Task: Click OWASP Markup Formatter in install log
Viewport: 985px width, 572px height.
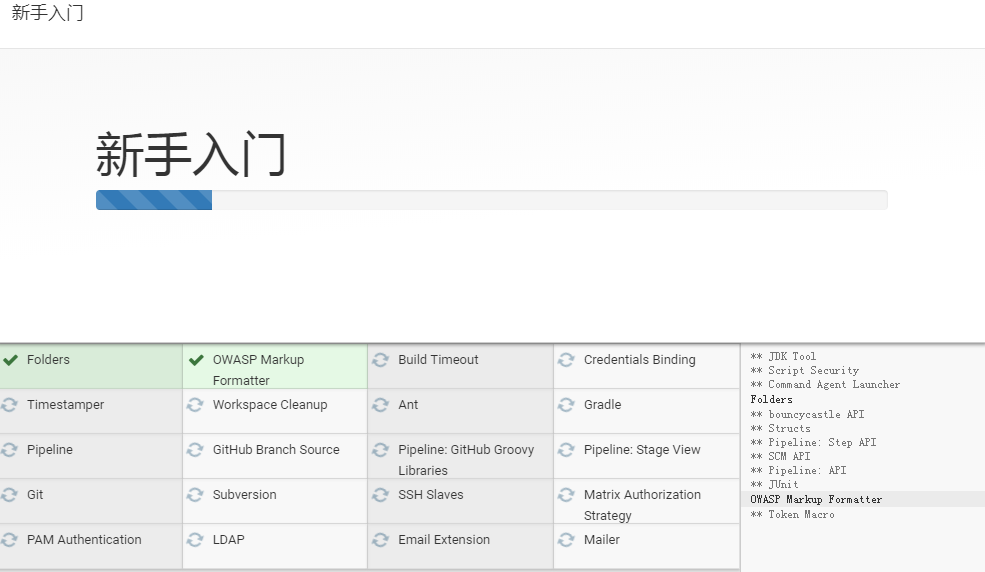Action: 816,499
